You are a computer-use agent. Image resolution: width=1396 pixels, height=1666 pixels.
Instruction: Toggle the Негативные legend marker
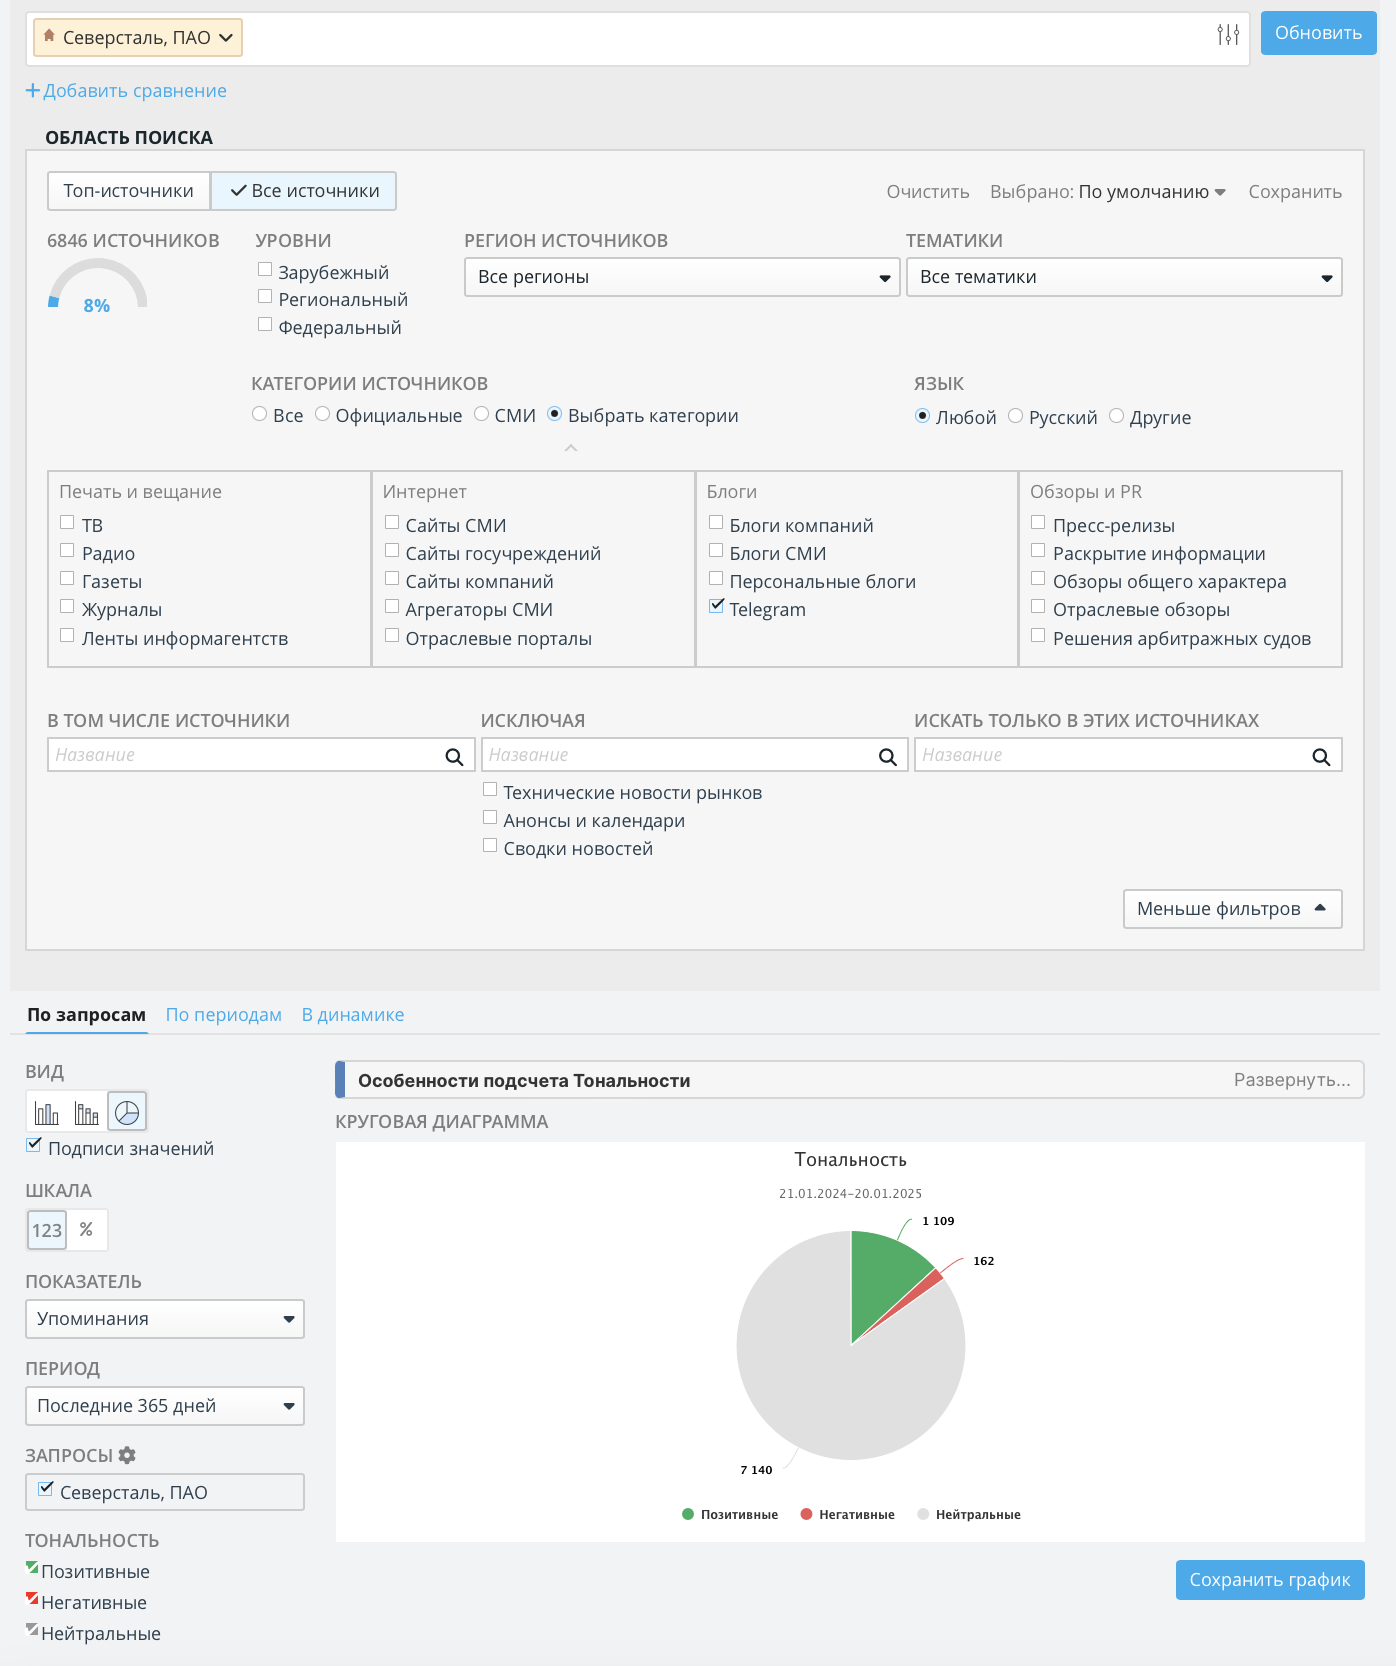[806, 1514]
